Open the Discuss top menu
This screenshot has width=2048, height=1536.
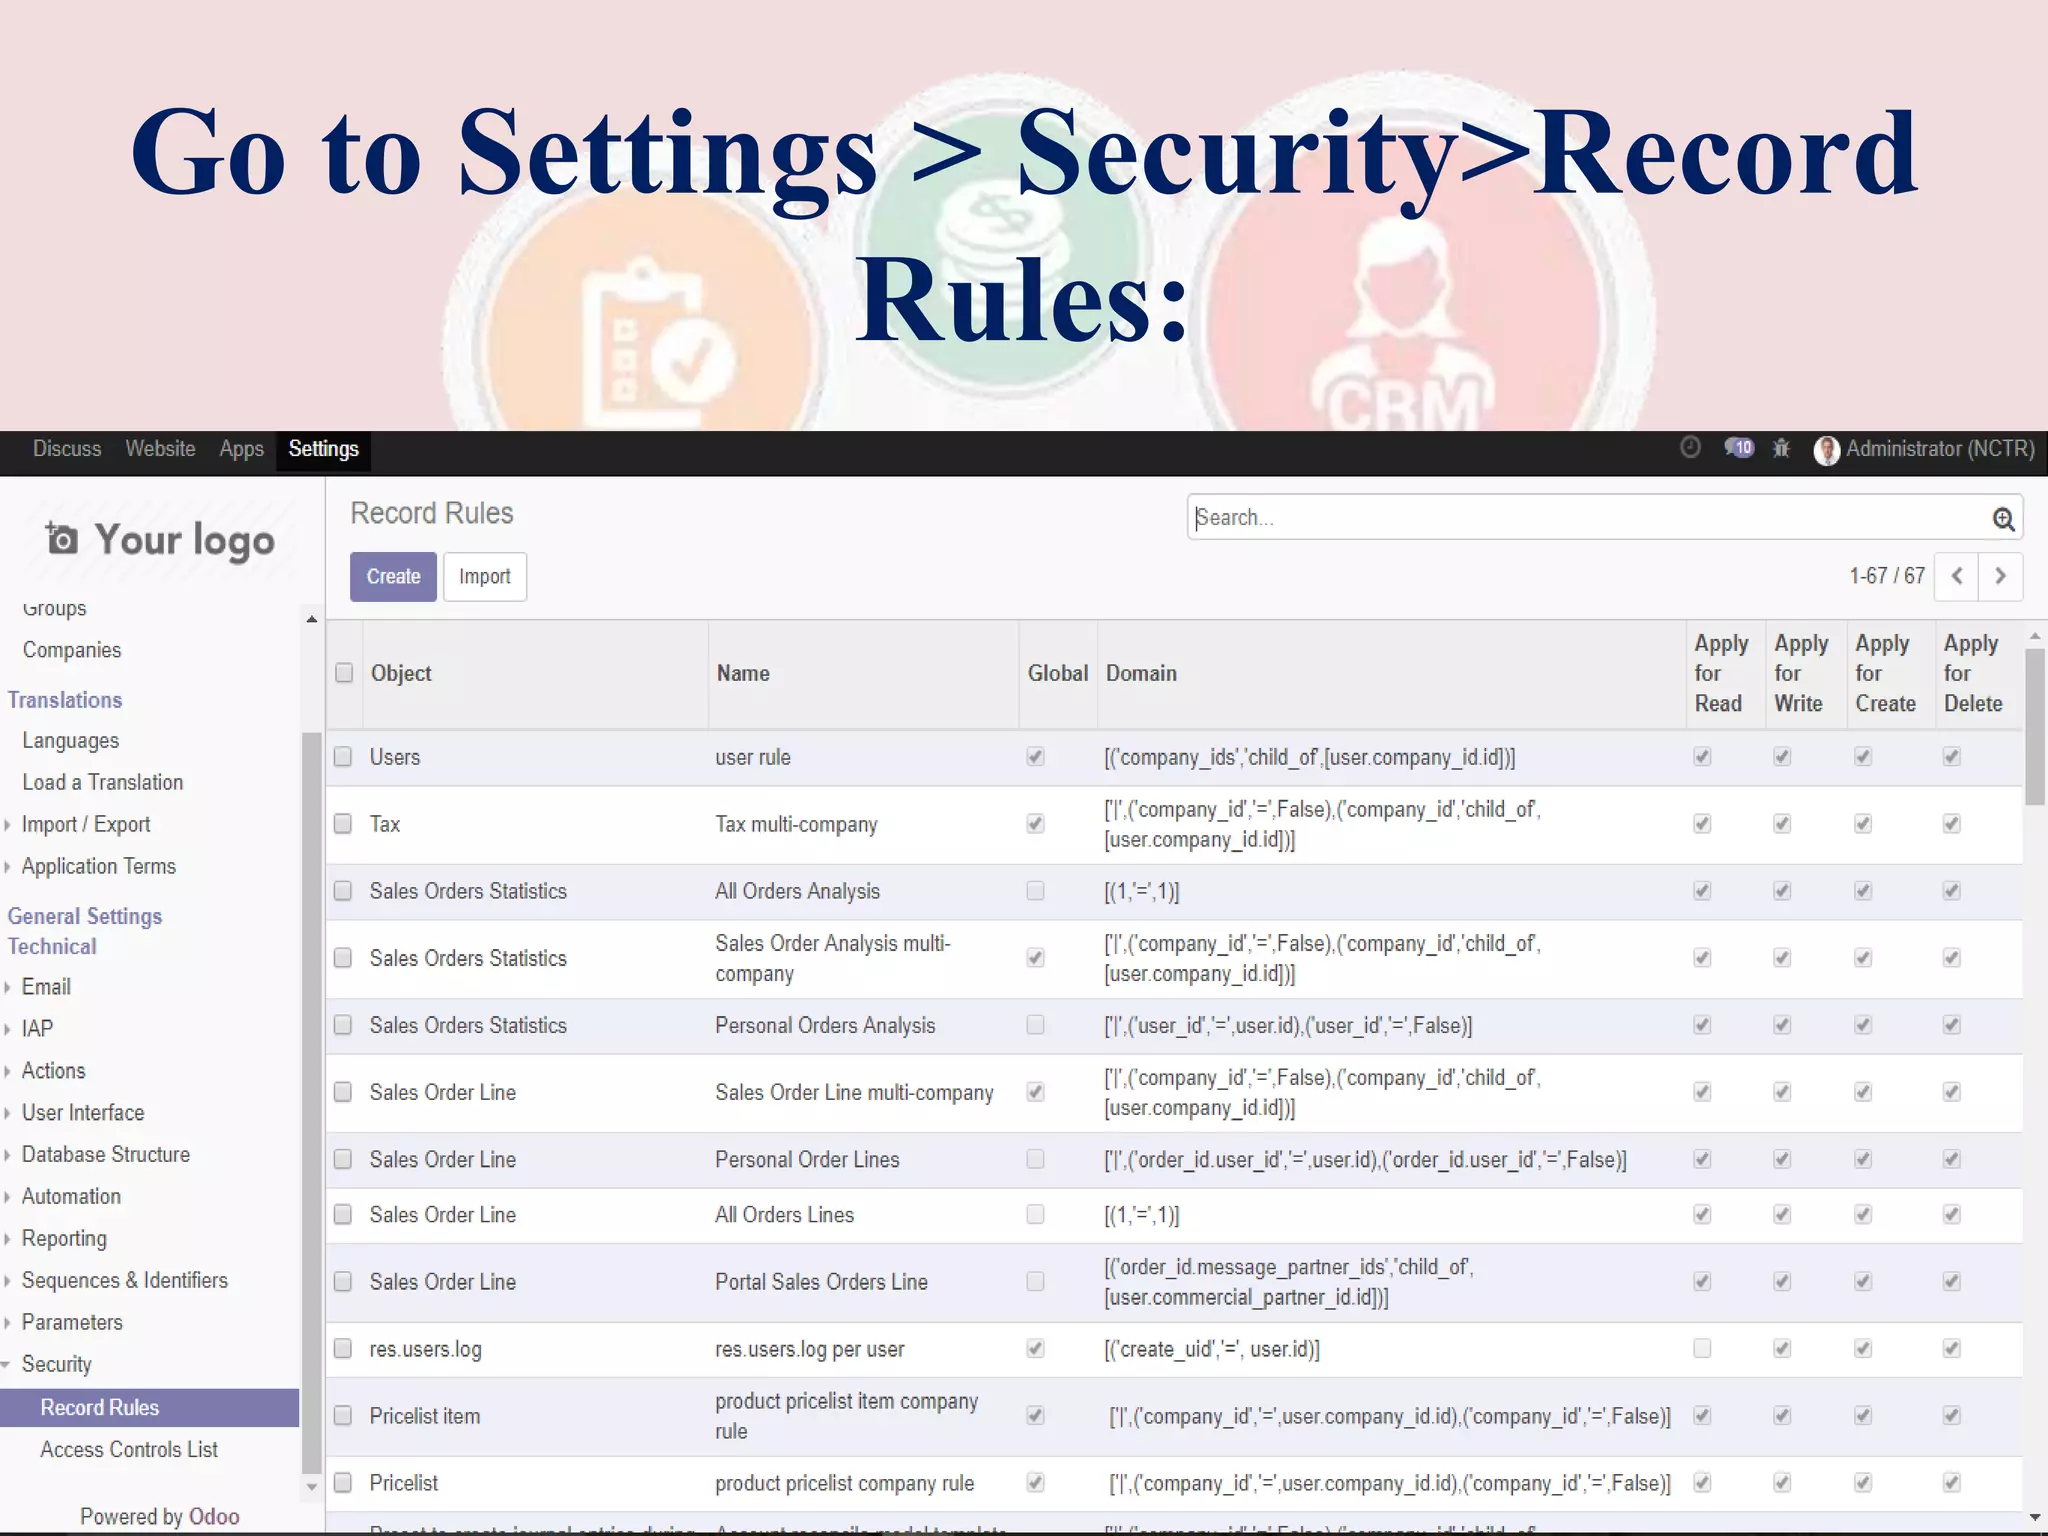pyautogui.click(x=67, y=449)
